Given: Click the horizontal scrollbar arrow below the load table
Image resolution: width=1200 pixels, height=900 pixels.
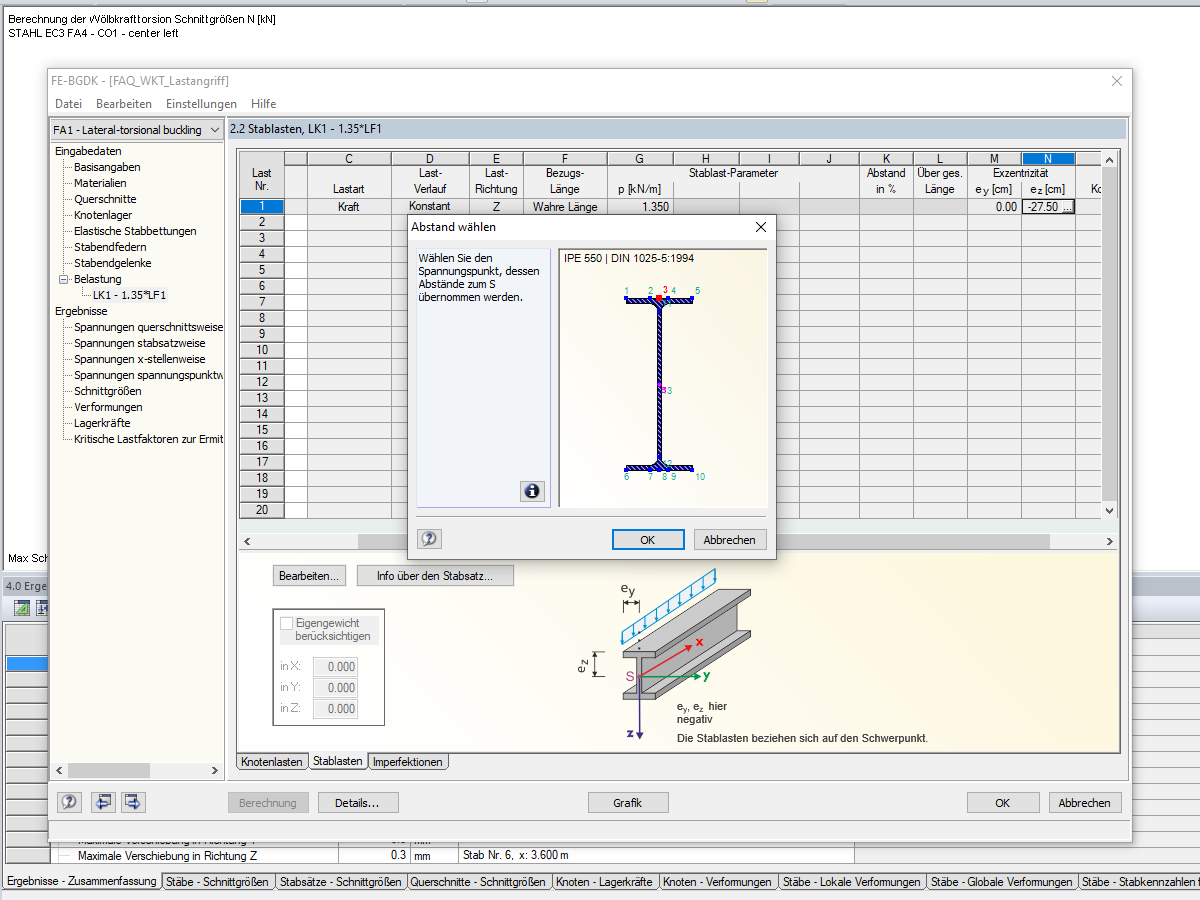Looking at the screenshot, I should click(x=247, y=540).
